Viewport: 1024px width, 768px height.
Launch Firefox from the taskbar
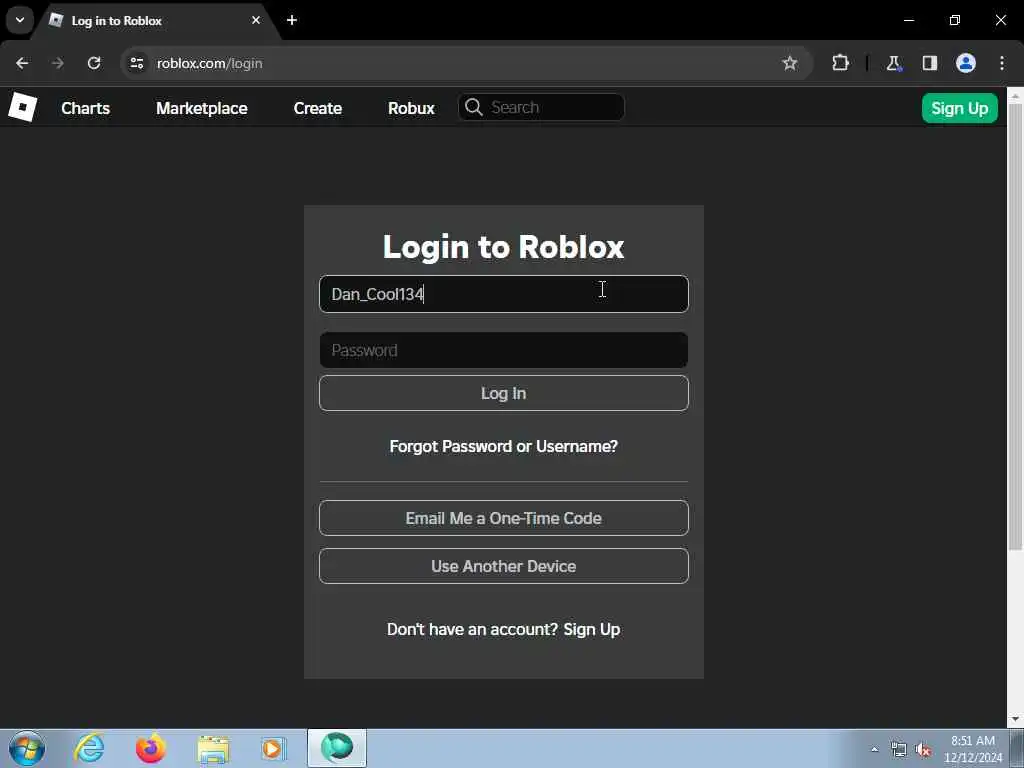(x=150, y=748)
